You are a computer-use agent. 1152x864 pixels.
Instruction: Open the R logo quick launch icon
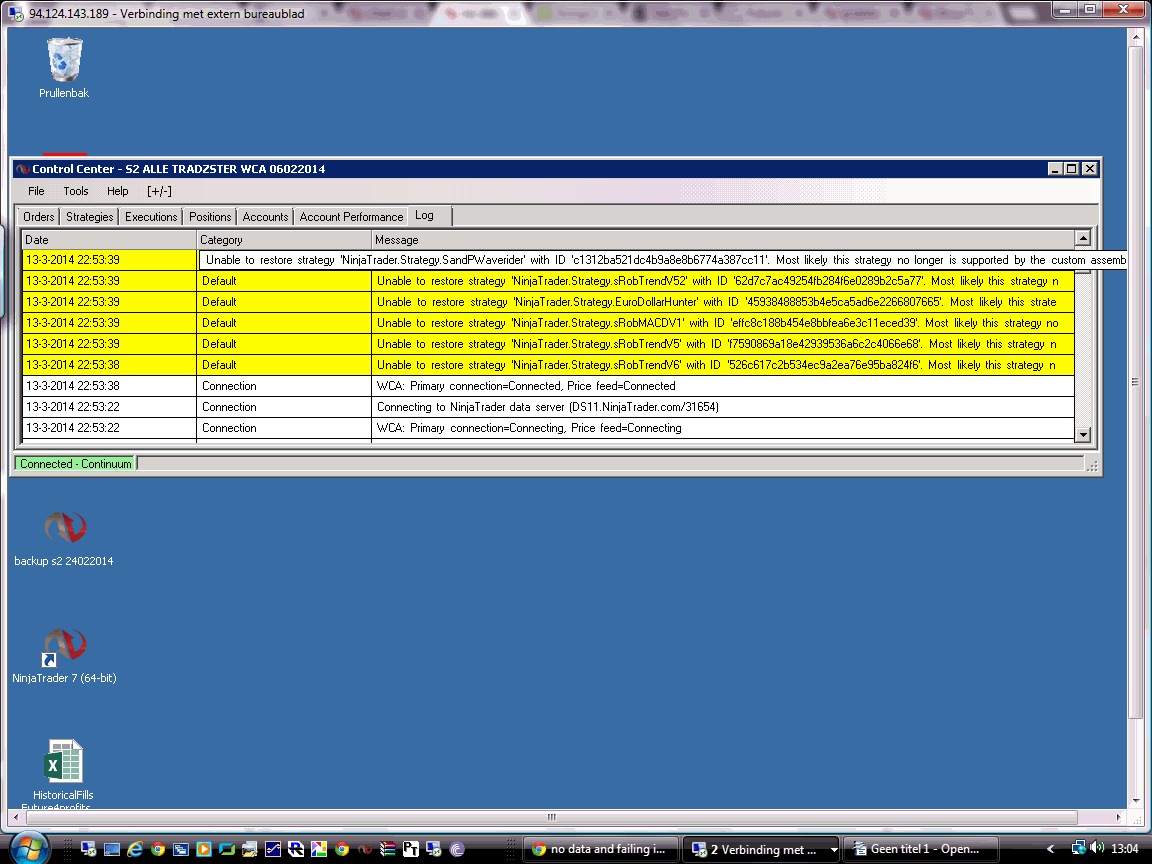coord(296,849)
